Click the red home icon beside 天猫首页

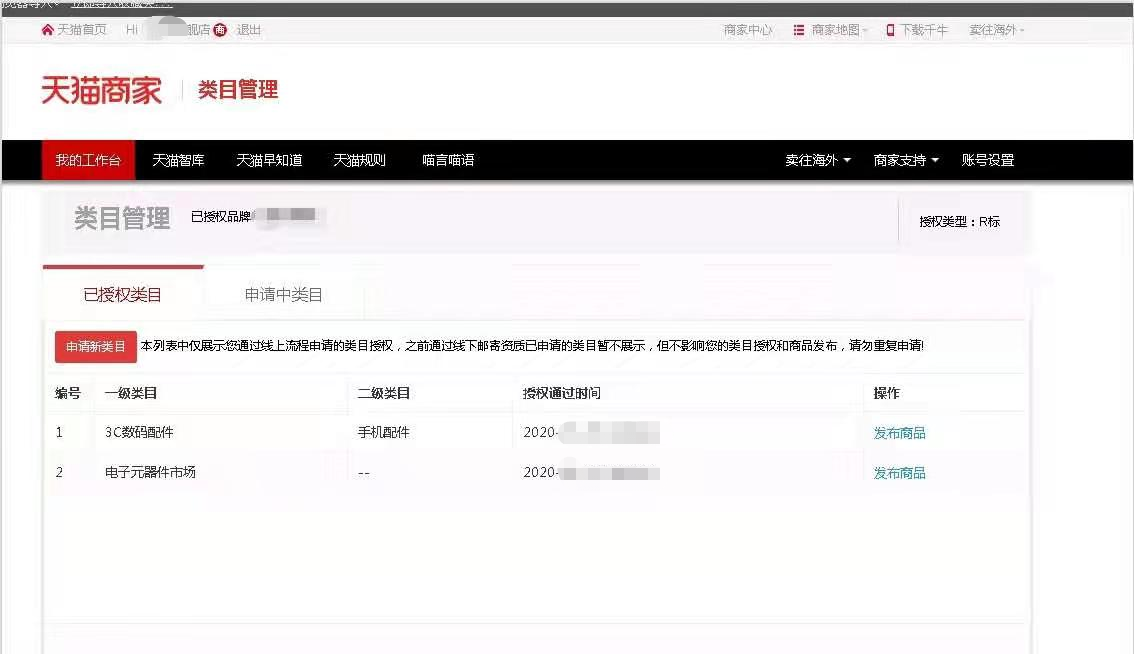48,30
